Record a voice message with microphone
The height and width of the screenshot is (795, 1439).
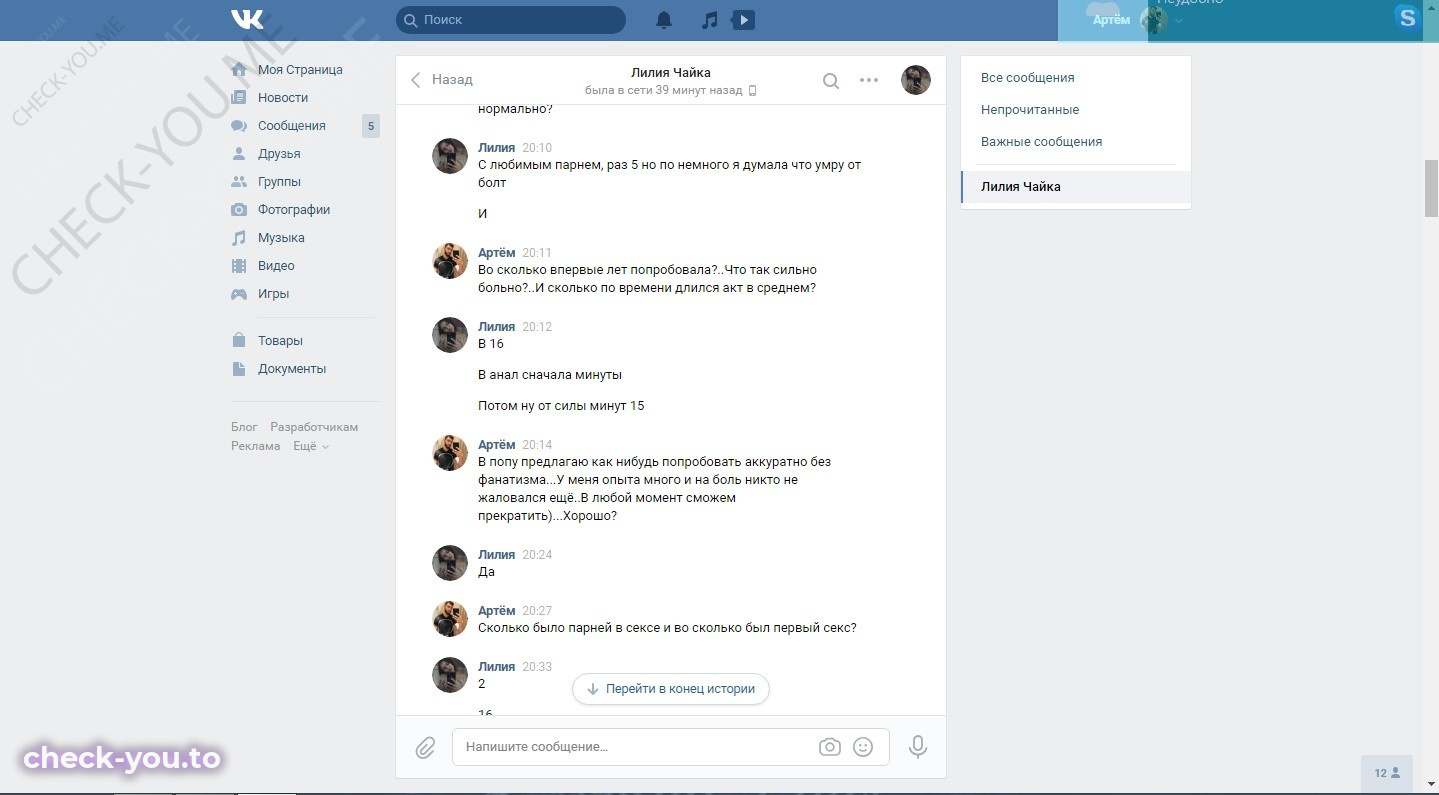pyautogui.click(x=918, y=747)
